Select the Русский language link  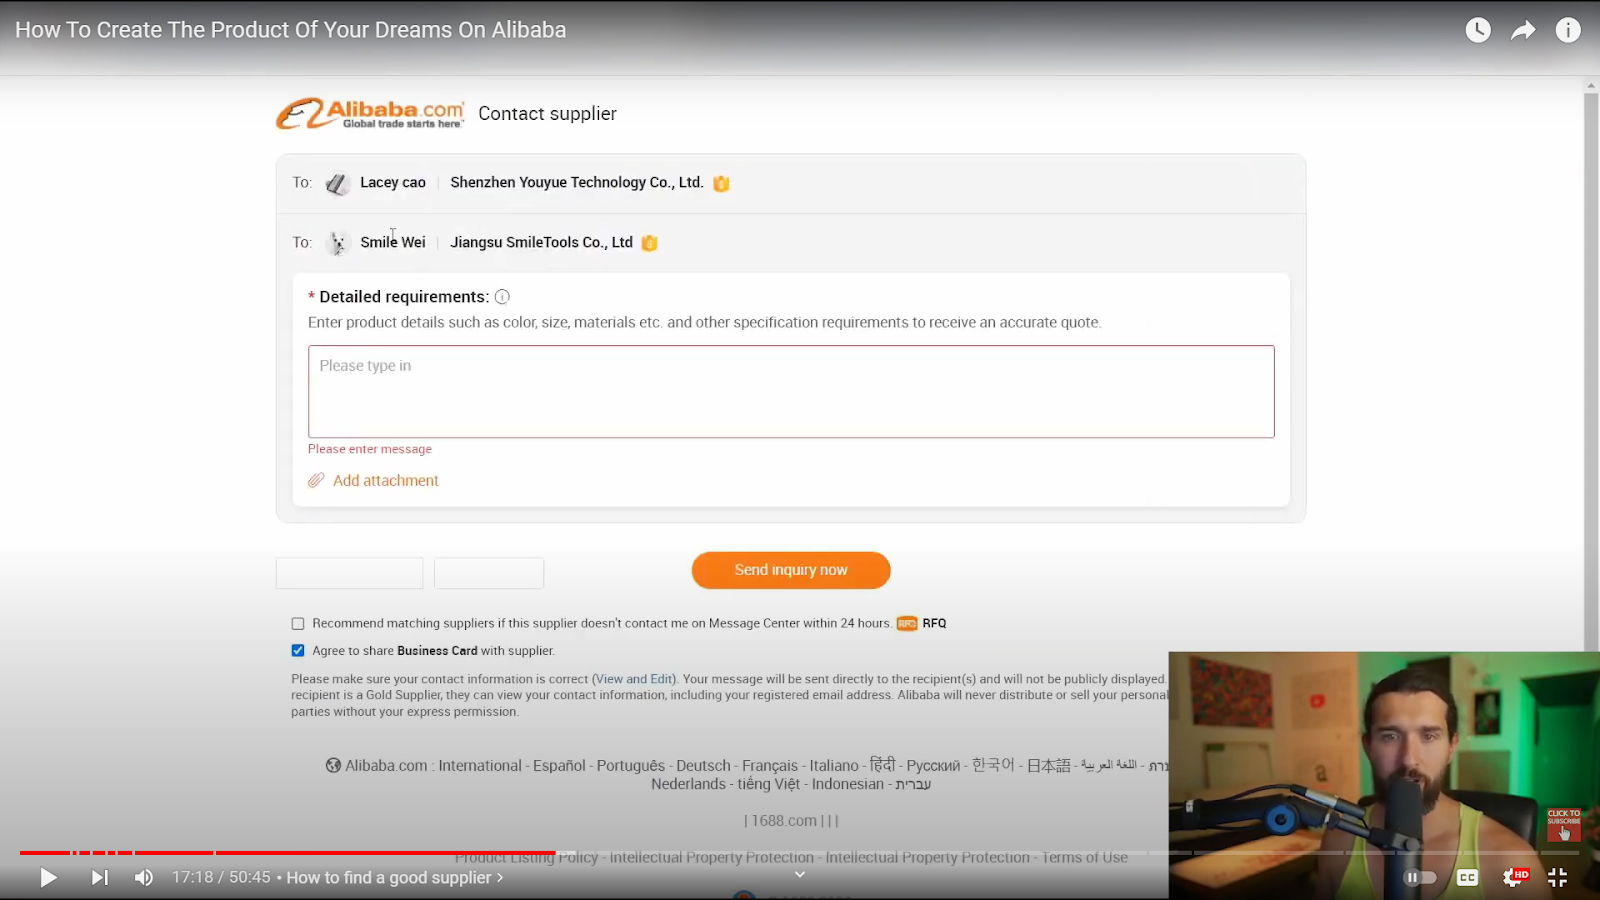[933, 766]
